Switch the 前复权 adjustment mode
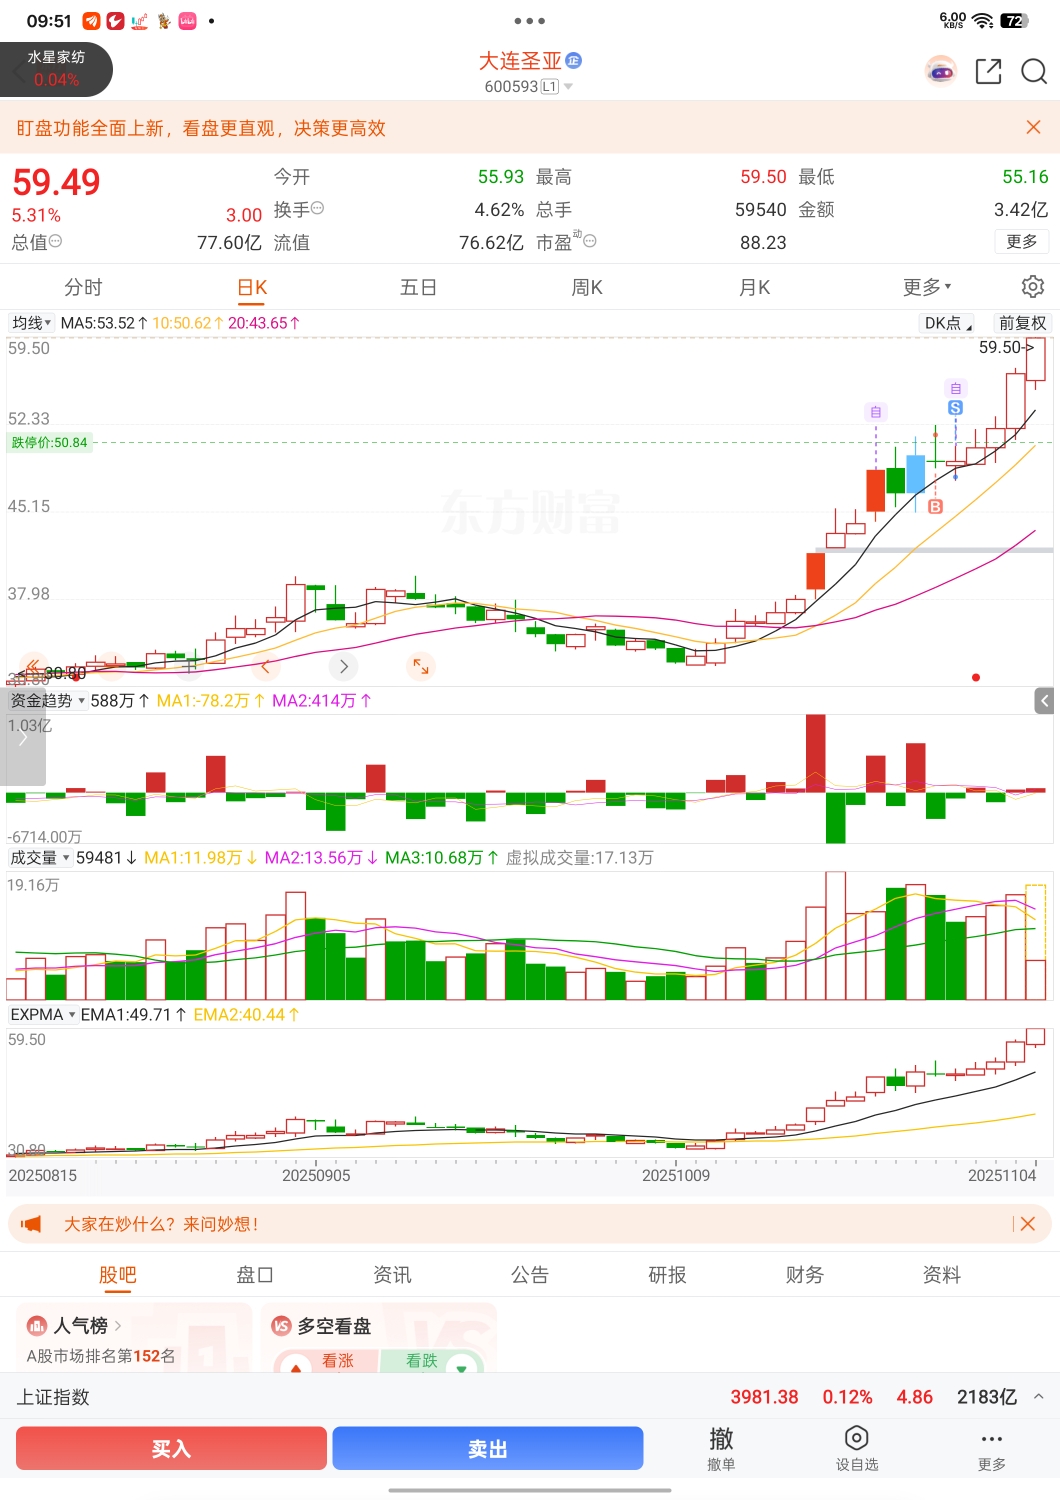This screenshot has width=1060, height=1500. point(1022,323)
